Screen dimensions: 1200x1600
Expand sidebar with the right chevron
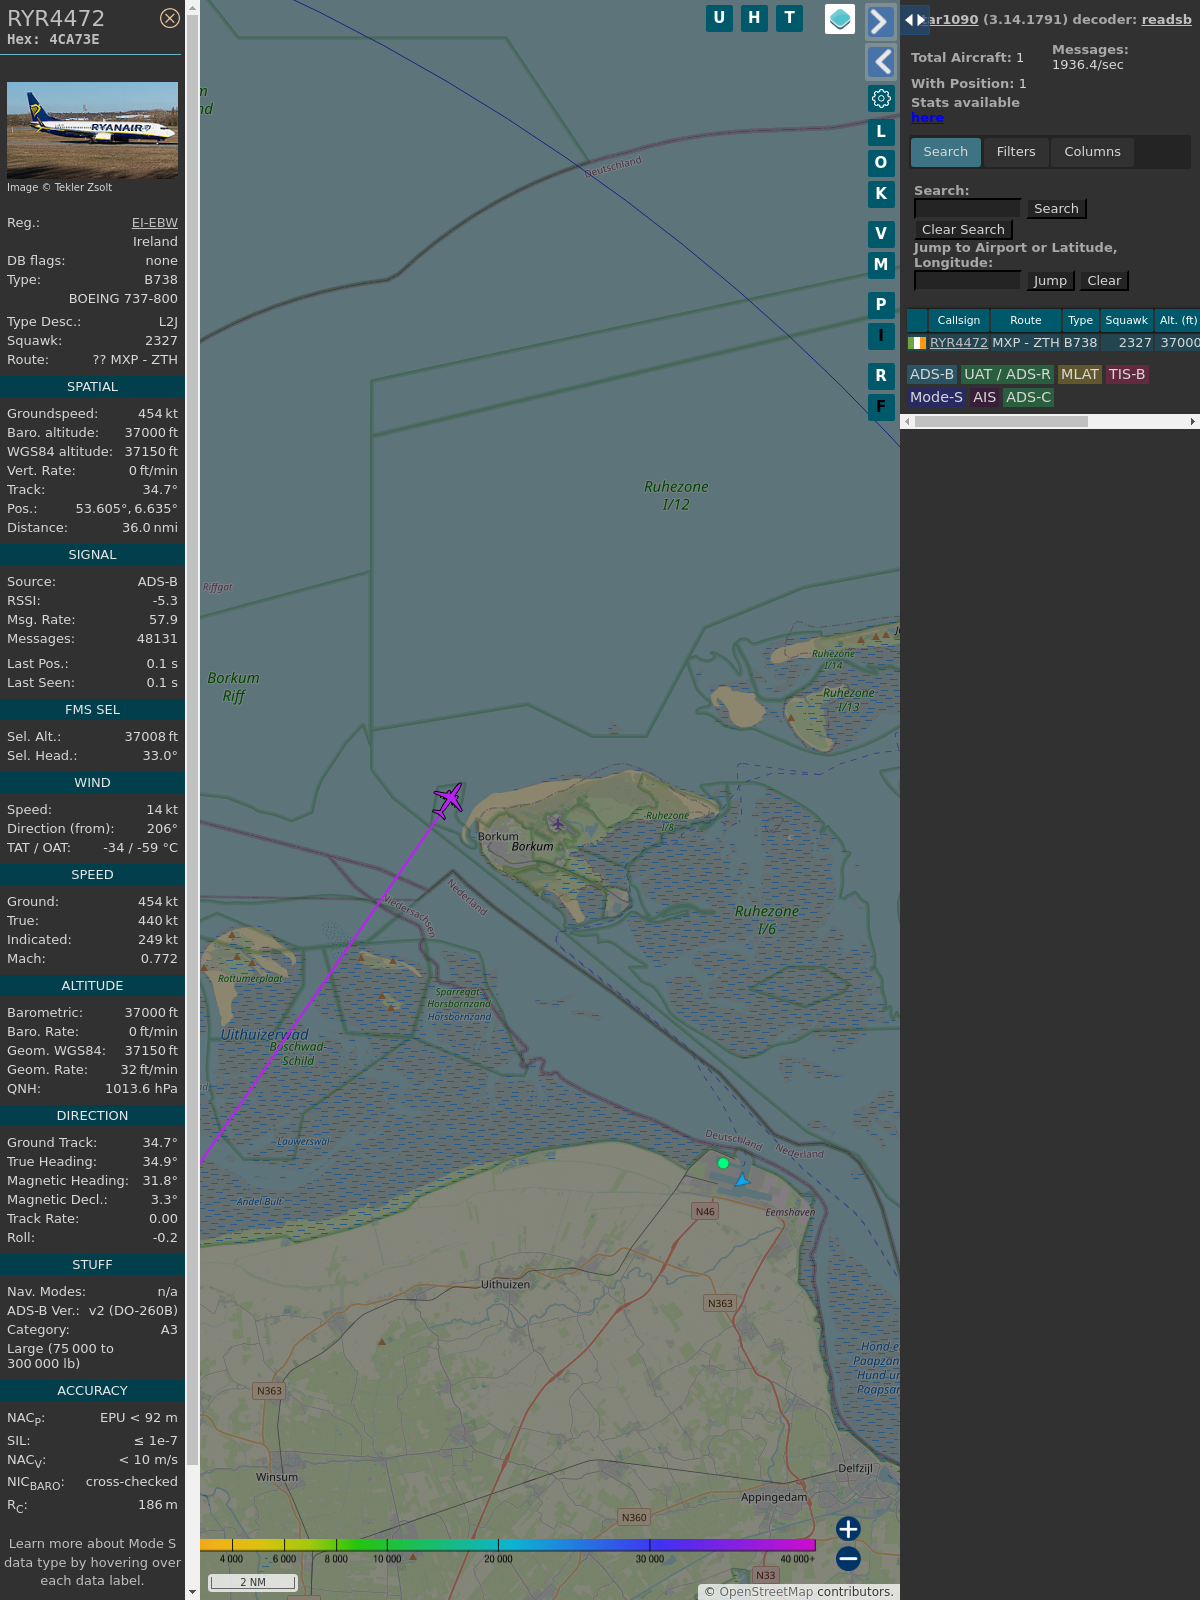click(x=880, y=21)
